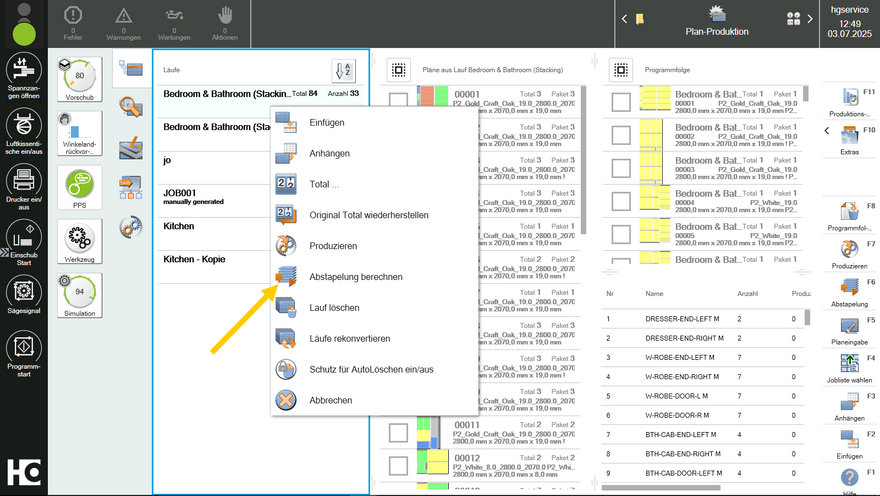Select the magnifier search tab icon
880x496 pixels.
(x=131, y=107)
